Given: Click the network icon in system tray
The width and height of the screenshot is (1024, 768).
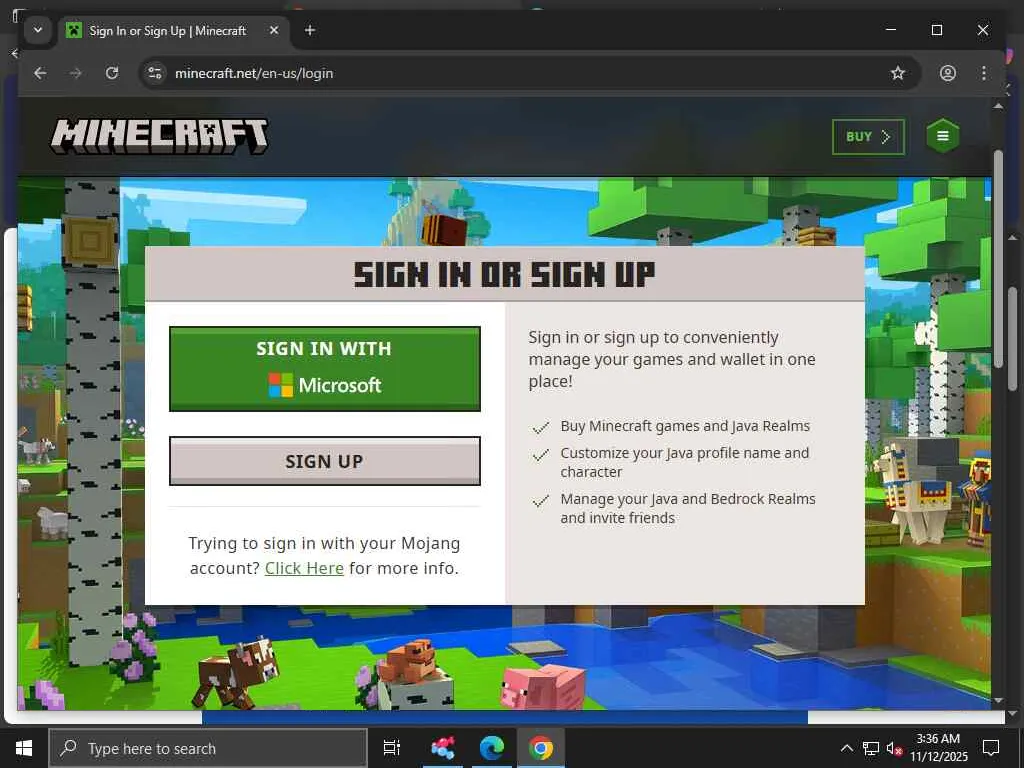Looking at the screenshot, I should [x=871, y=748].
